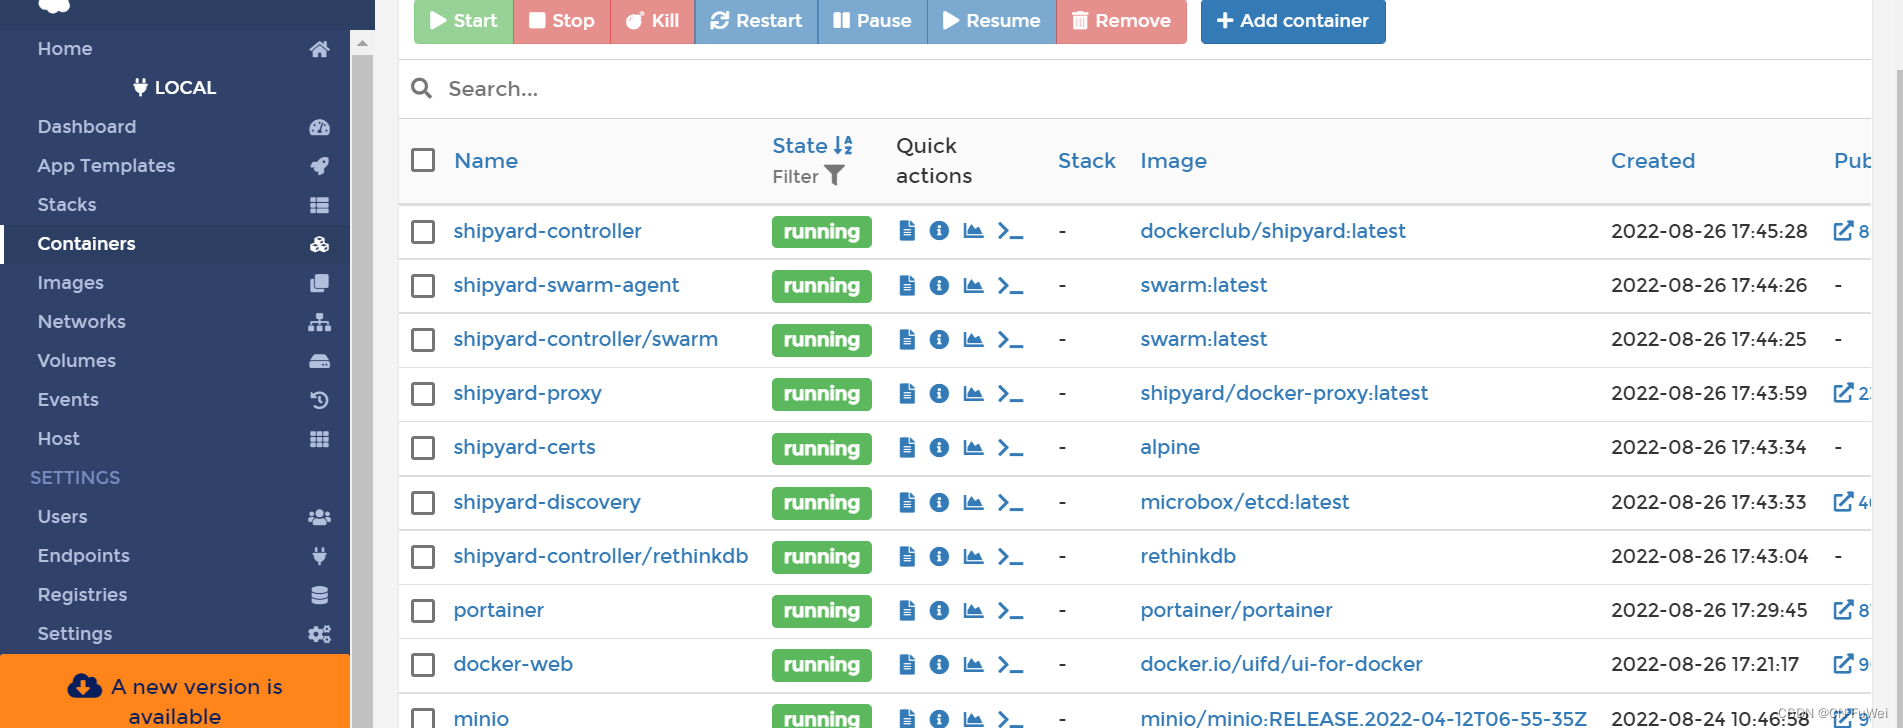Open logs icon for shipyard-controller
Image resolution: width=1903 pixels, height=728 pixels.
coord(907,231)
